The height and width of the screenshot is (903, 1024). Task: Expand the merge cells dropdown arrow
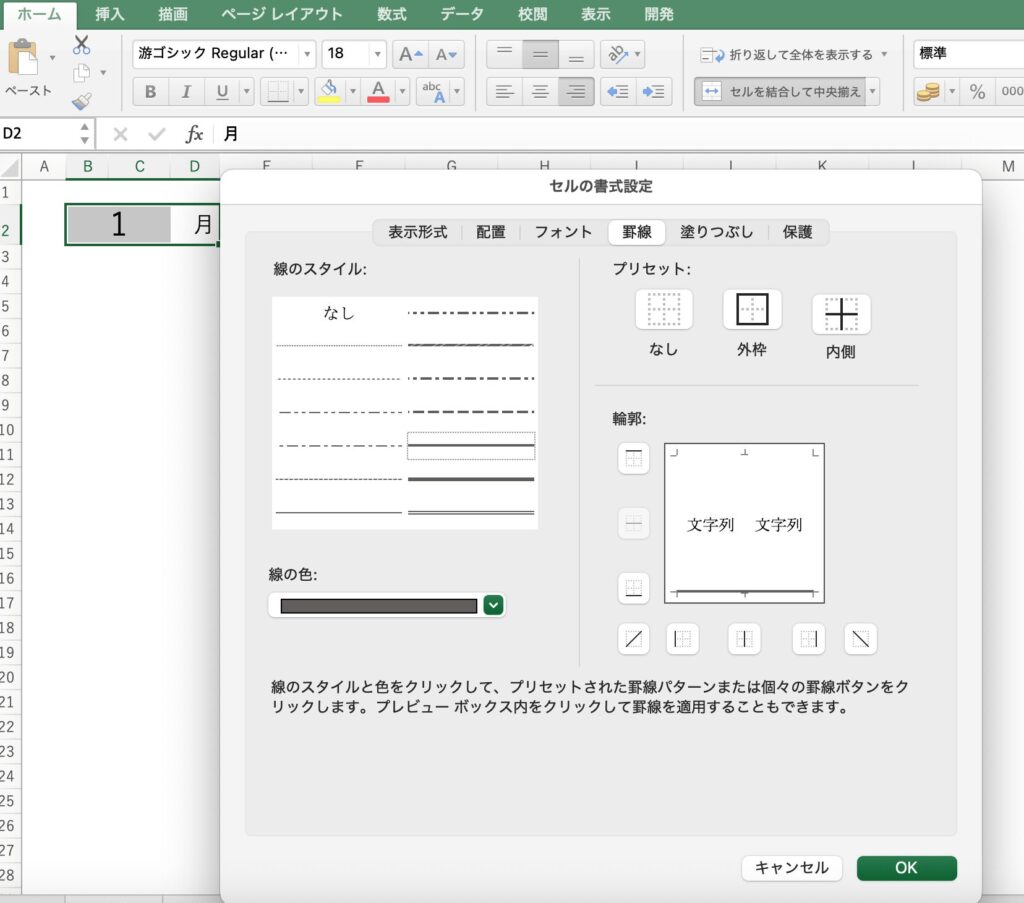872,91
